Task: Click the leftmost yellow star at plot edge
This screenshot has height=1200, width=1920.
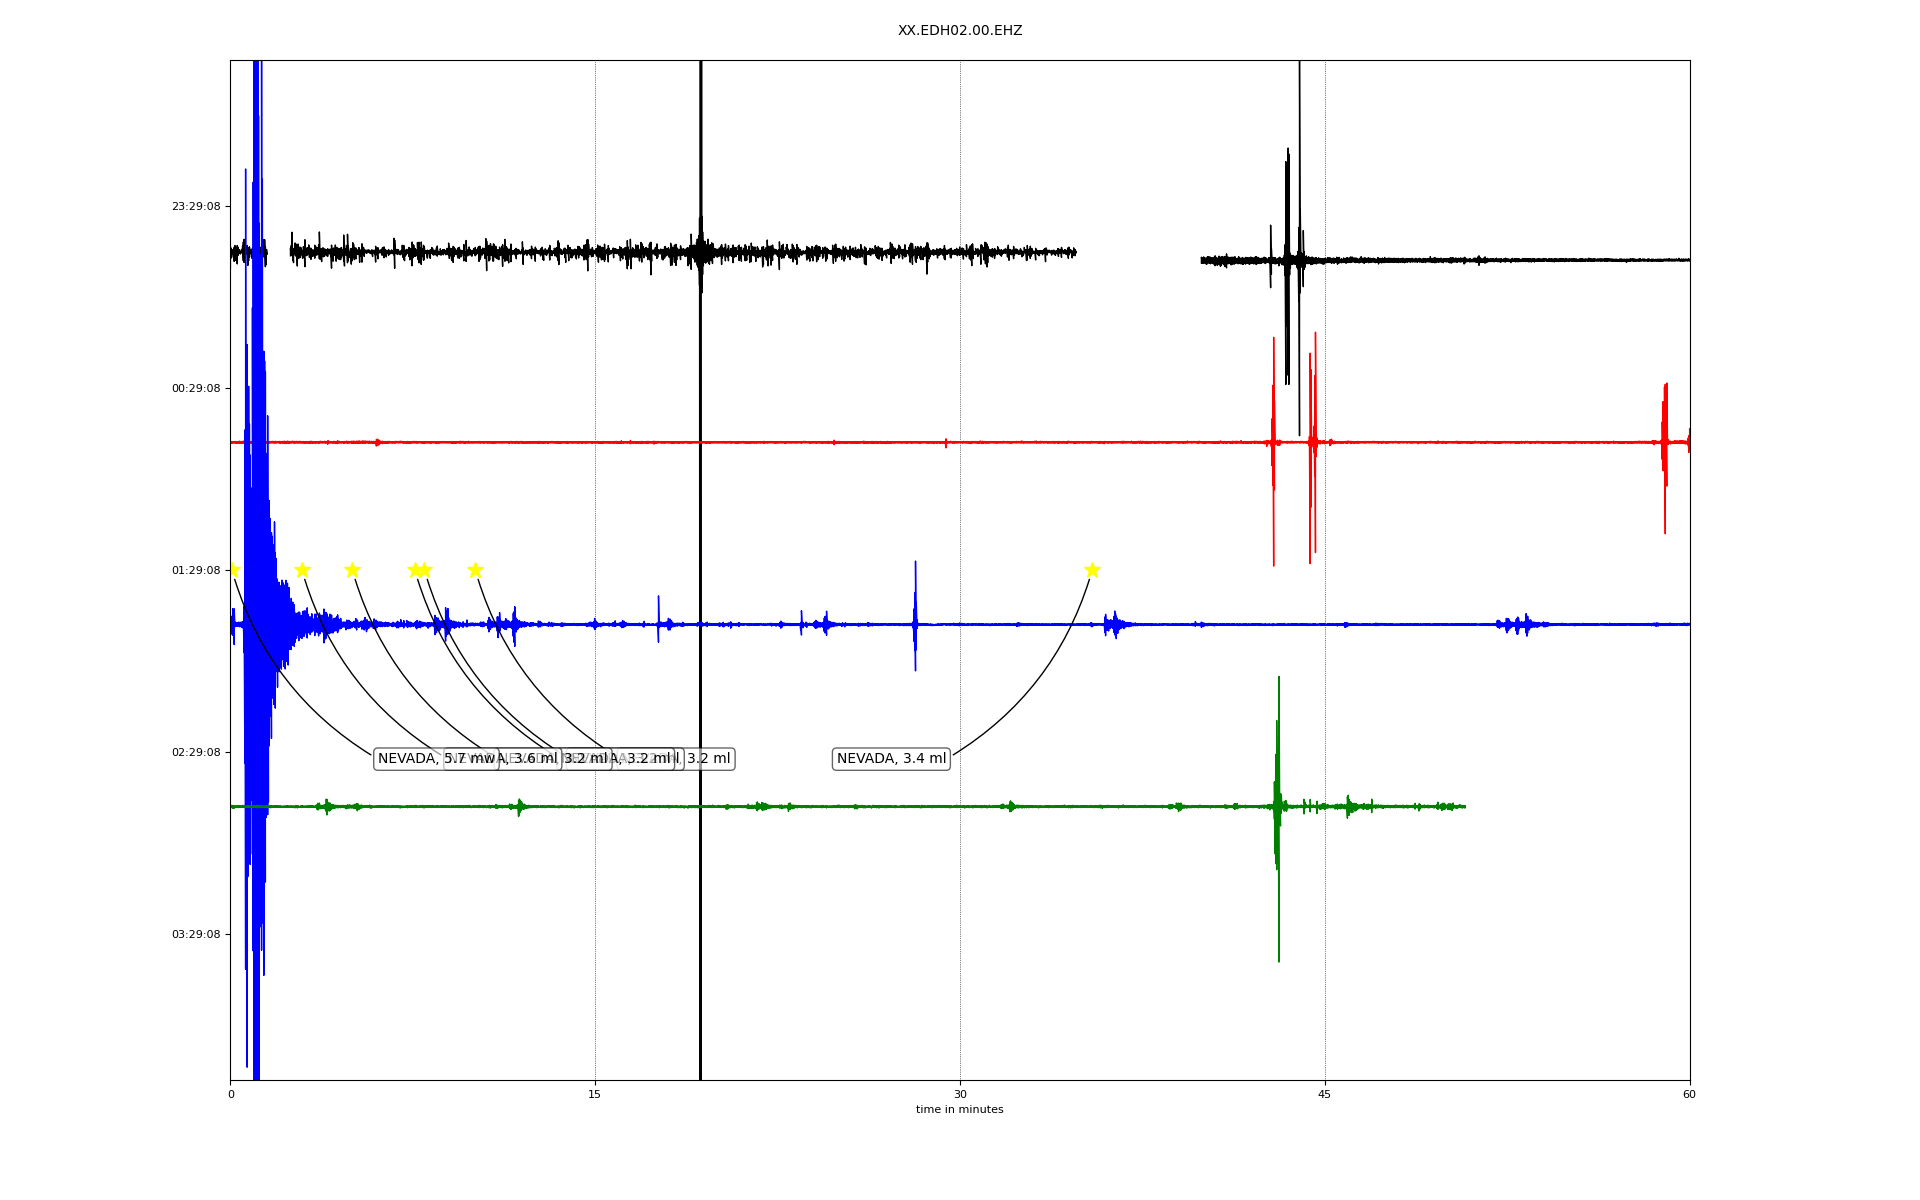Action: 233,570
